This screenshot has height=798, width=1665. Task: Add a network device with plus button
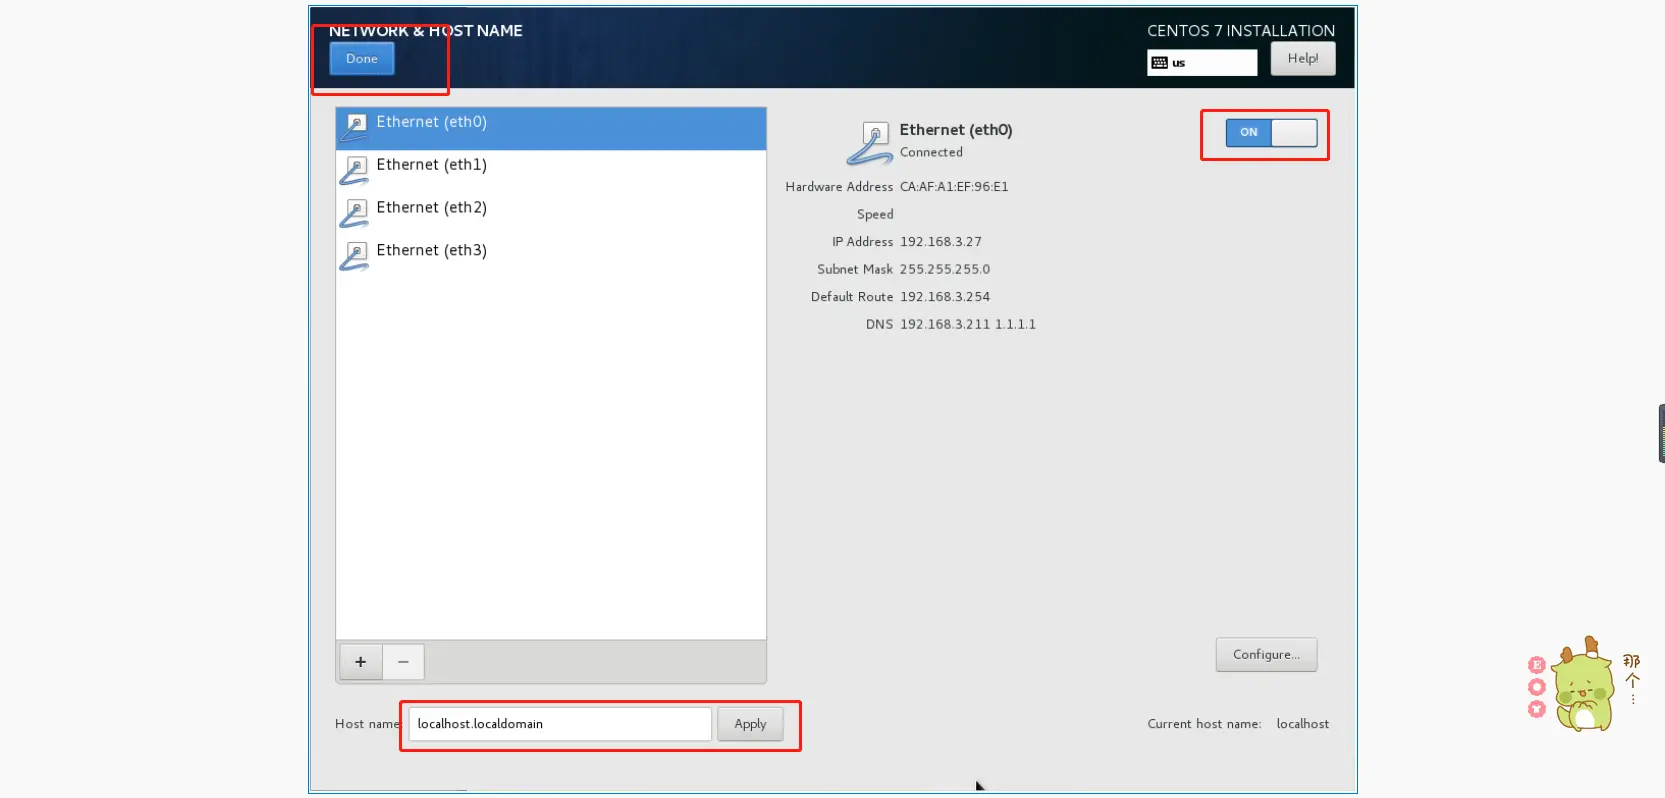point(361,662)
